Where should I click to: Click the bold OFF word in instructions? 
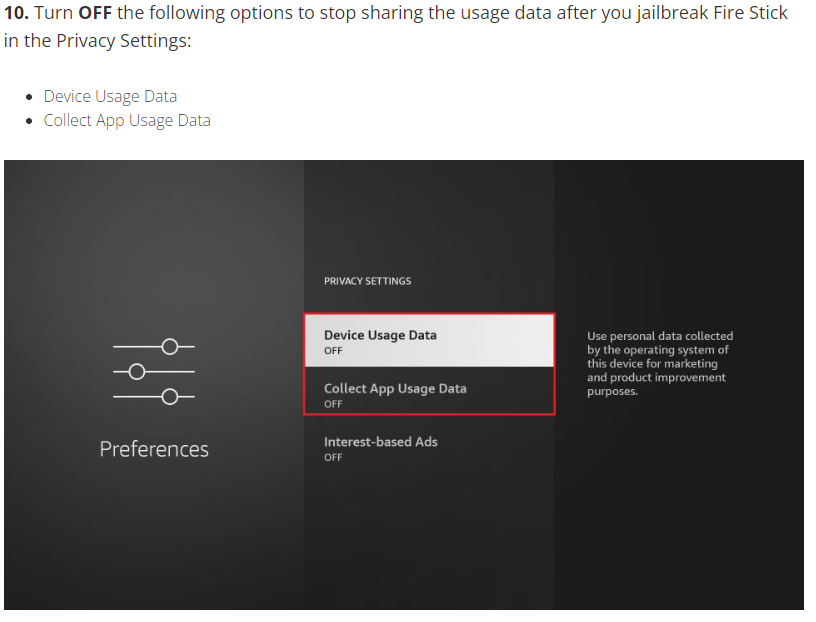click(95, 13)
